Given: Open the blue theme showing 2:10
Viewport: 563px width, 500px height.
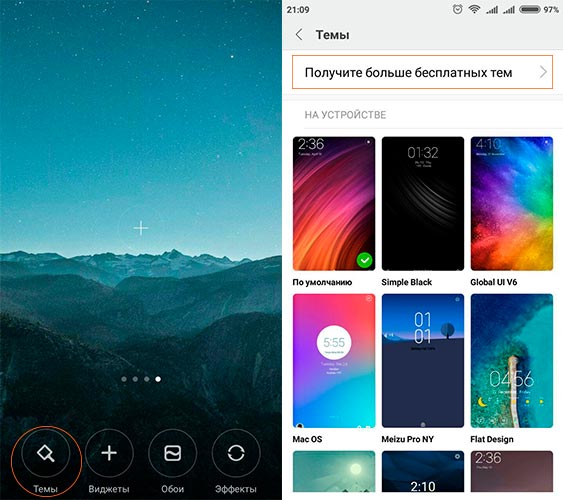Looking at the screenshot, I should (423, 471).
